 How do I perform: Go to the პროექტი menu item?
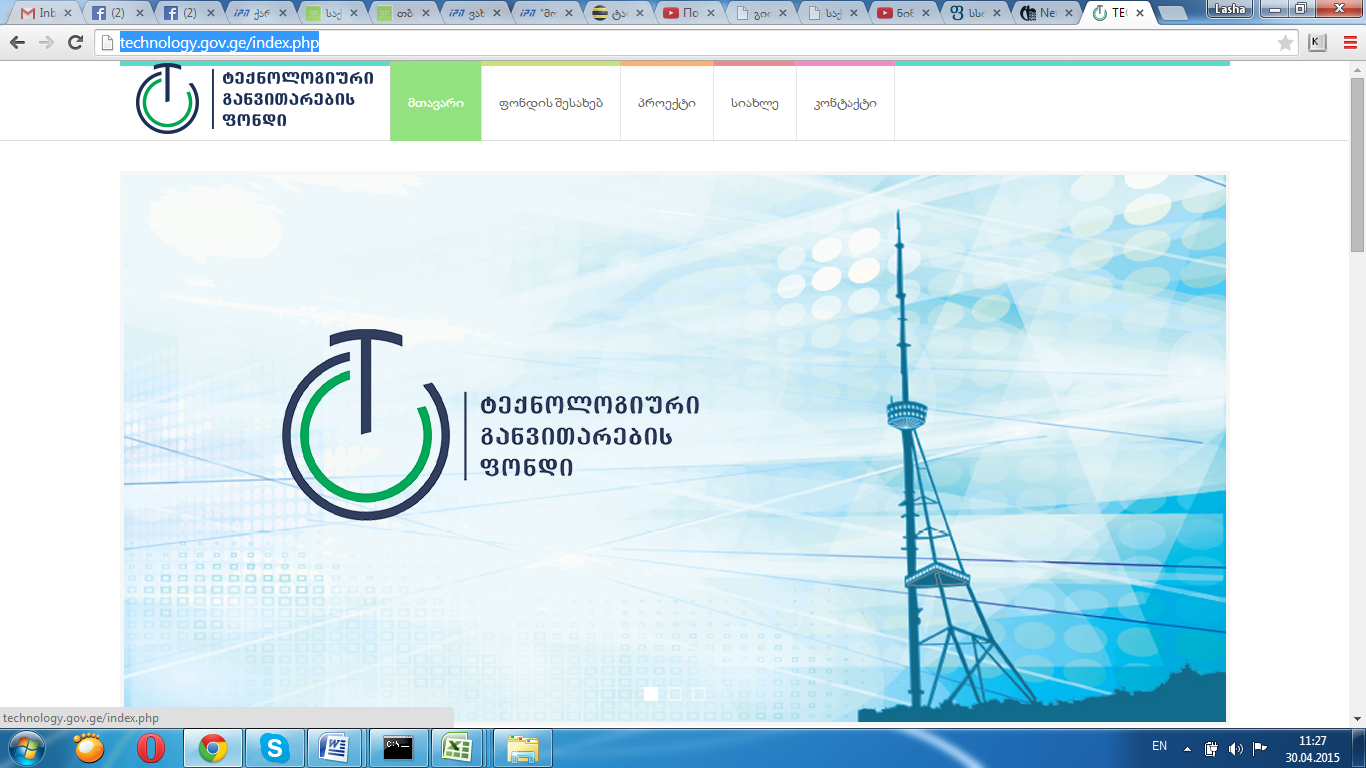[x=667, y=103]
